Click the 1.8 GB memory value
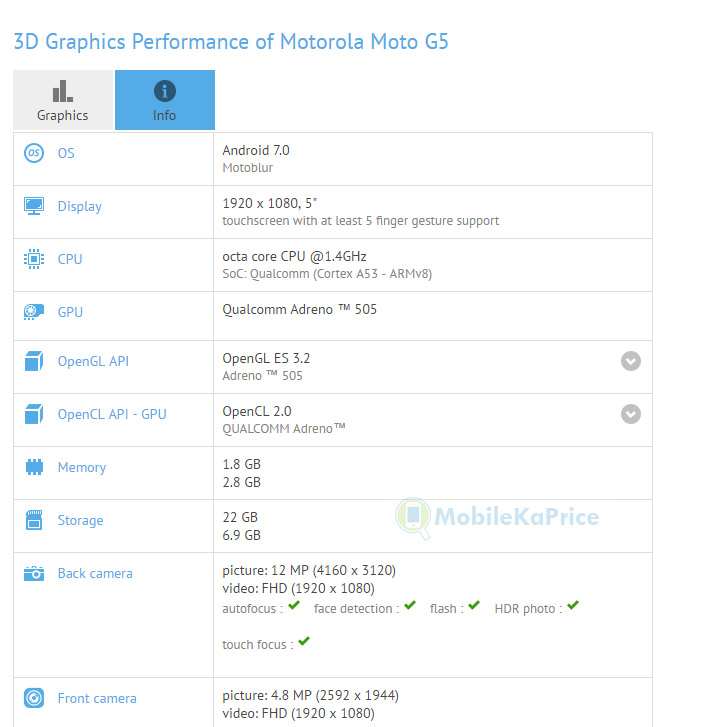Image resolution: width=725 pixels, height=727 pixels. (x=242, y=464)
